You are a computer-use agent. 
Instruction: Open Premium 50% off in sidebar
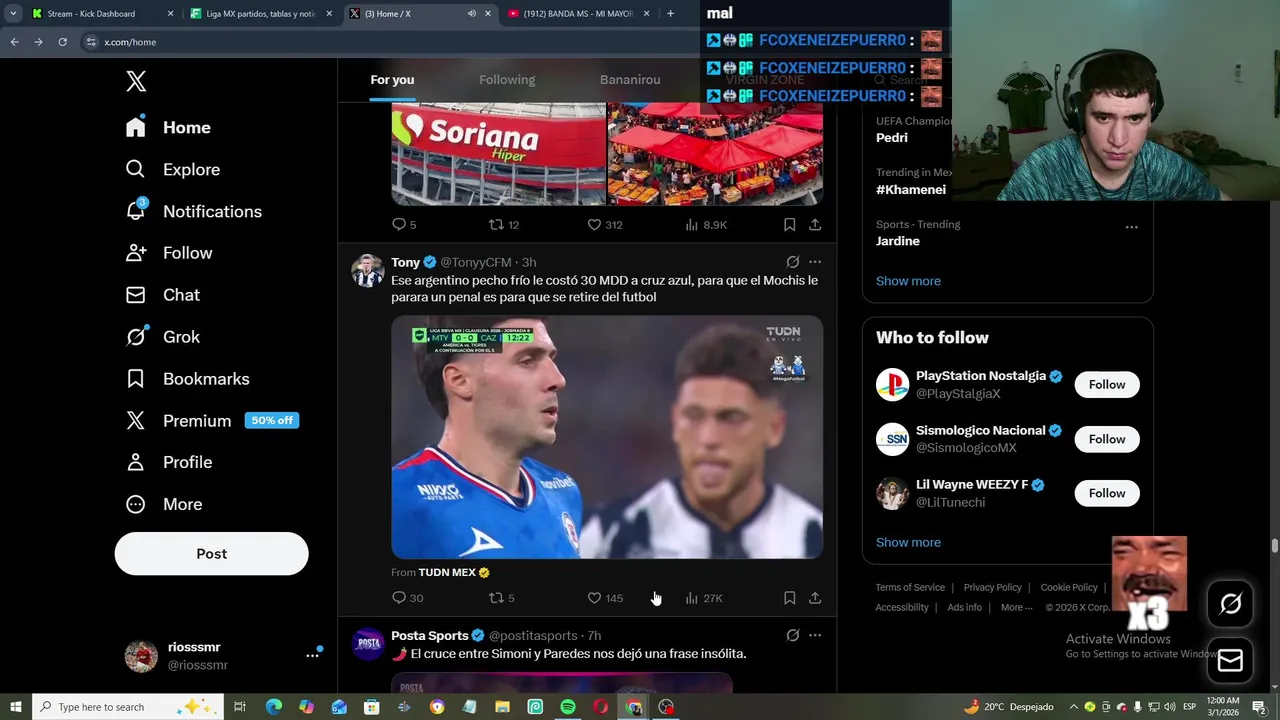point(212,421)
